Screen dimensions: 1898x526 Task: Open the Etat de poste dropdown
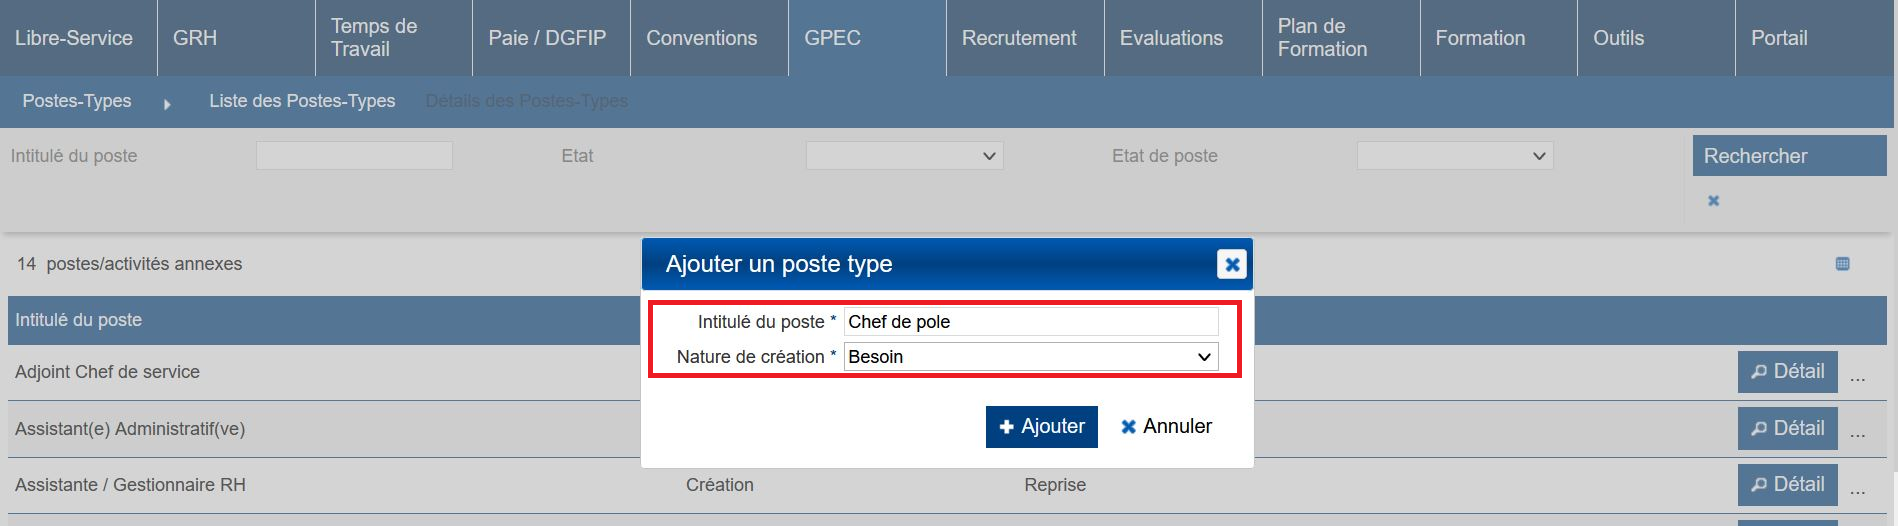[x=1454, y=156]
